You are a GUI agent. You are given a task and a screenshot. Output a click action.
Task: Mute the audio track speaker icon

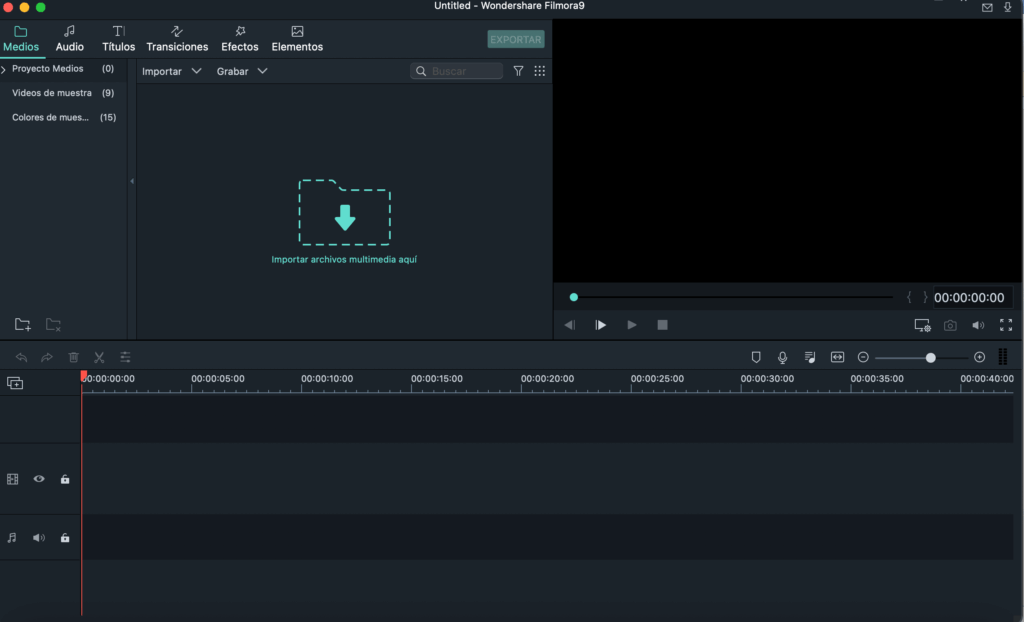tap(39, 538)
